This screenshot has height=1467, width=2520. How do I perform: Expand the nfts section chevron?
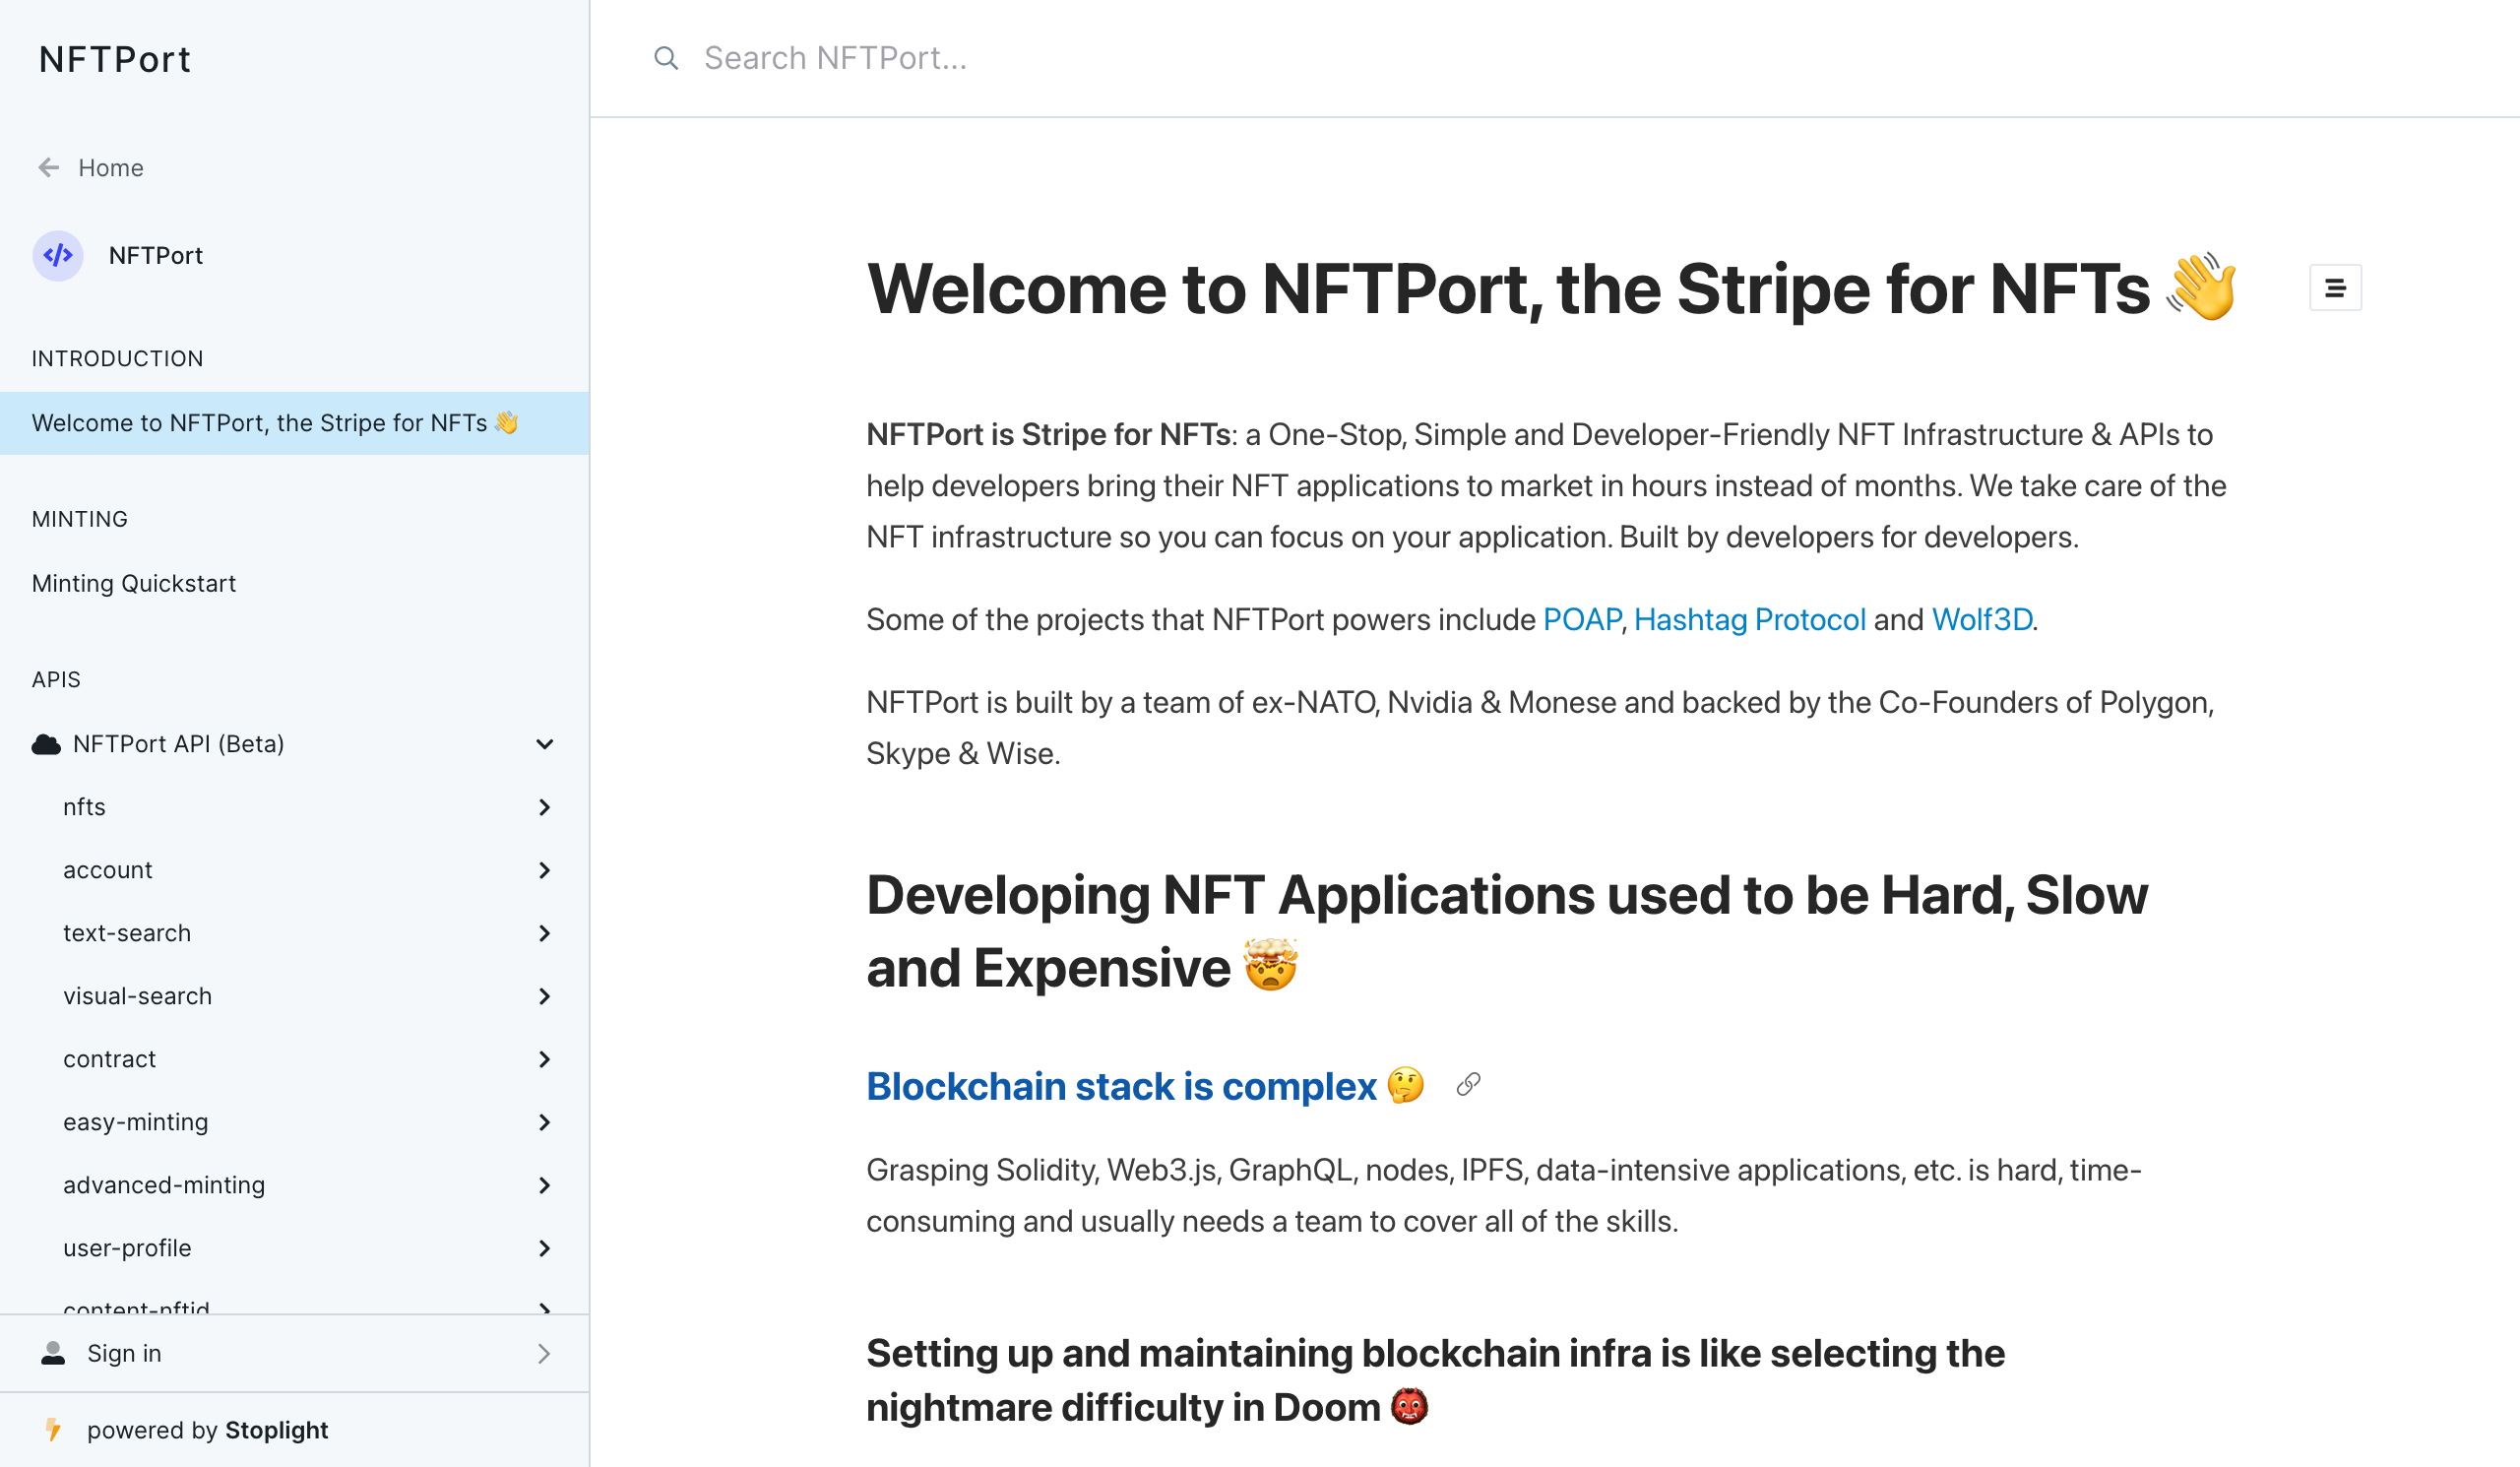pyautogui.click(x=545, y=807)
